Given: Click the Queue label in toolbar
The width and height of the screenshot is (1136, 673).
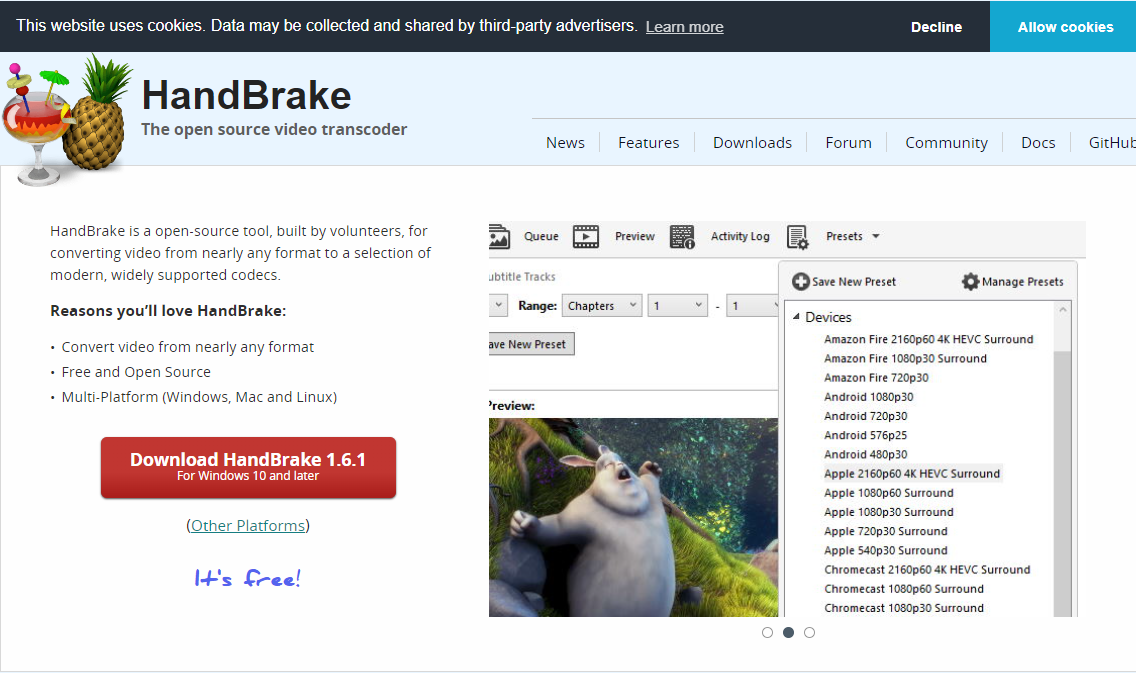Looking at the screenshot, I should tap(541, 236).
